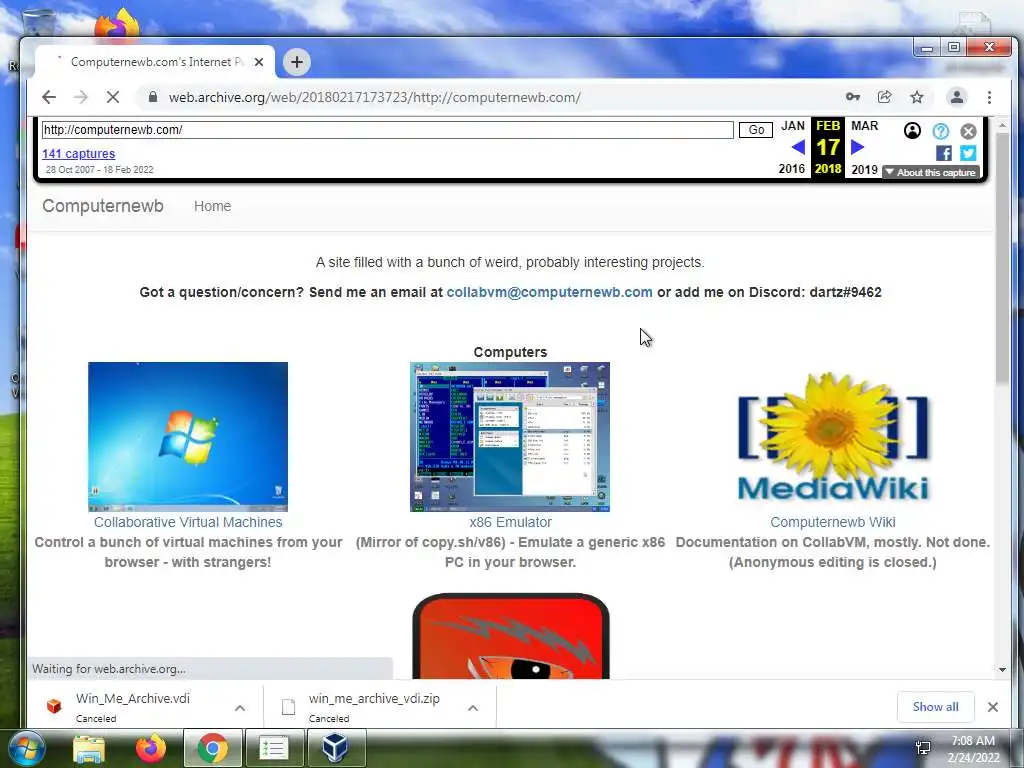Screen dimensions: 1024x768
Task: Share this page via share icon
Action: pyautogui.click(x=884, y=97)
